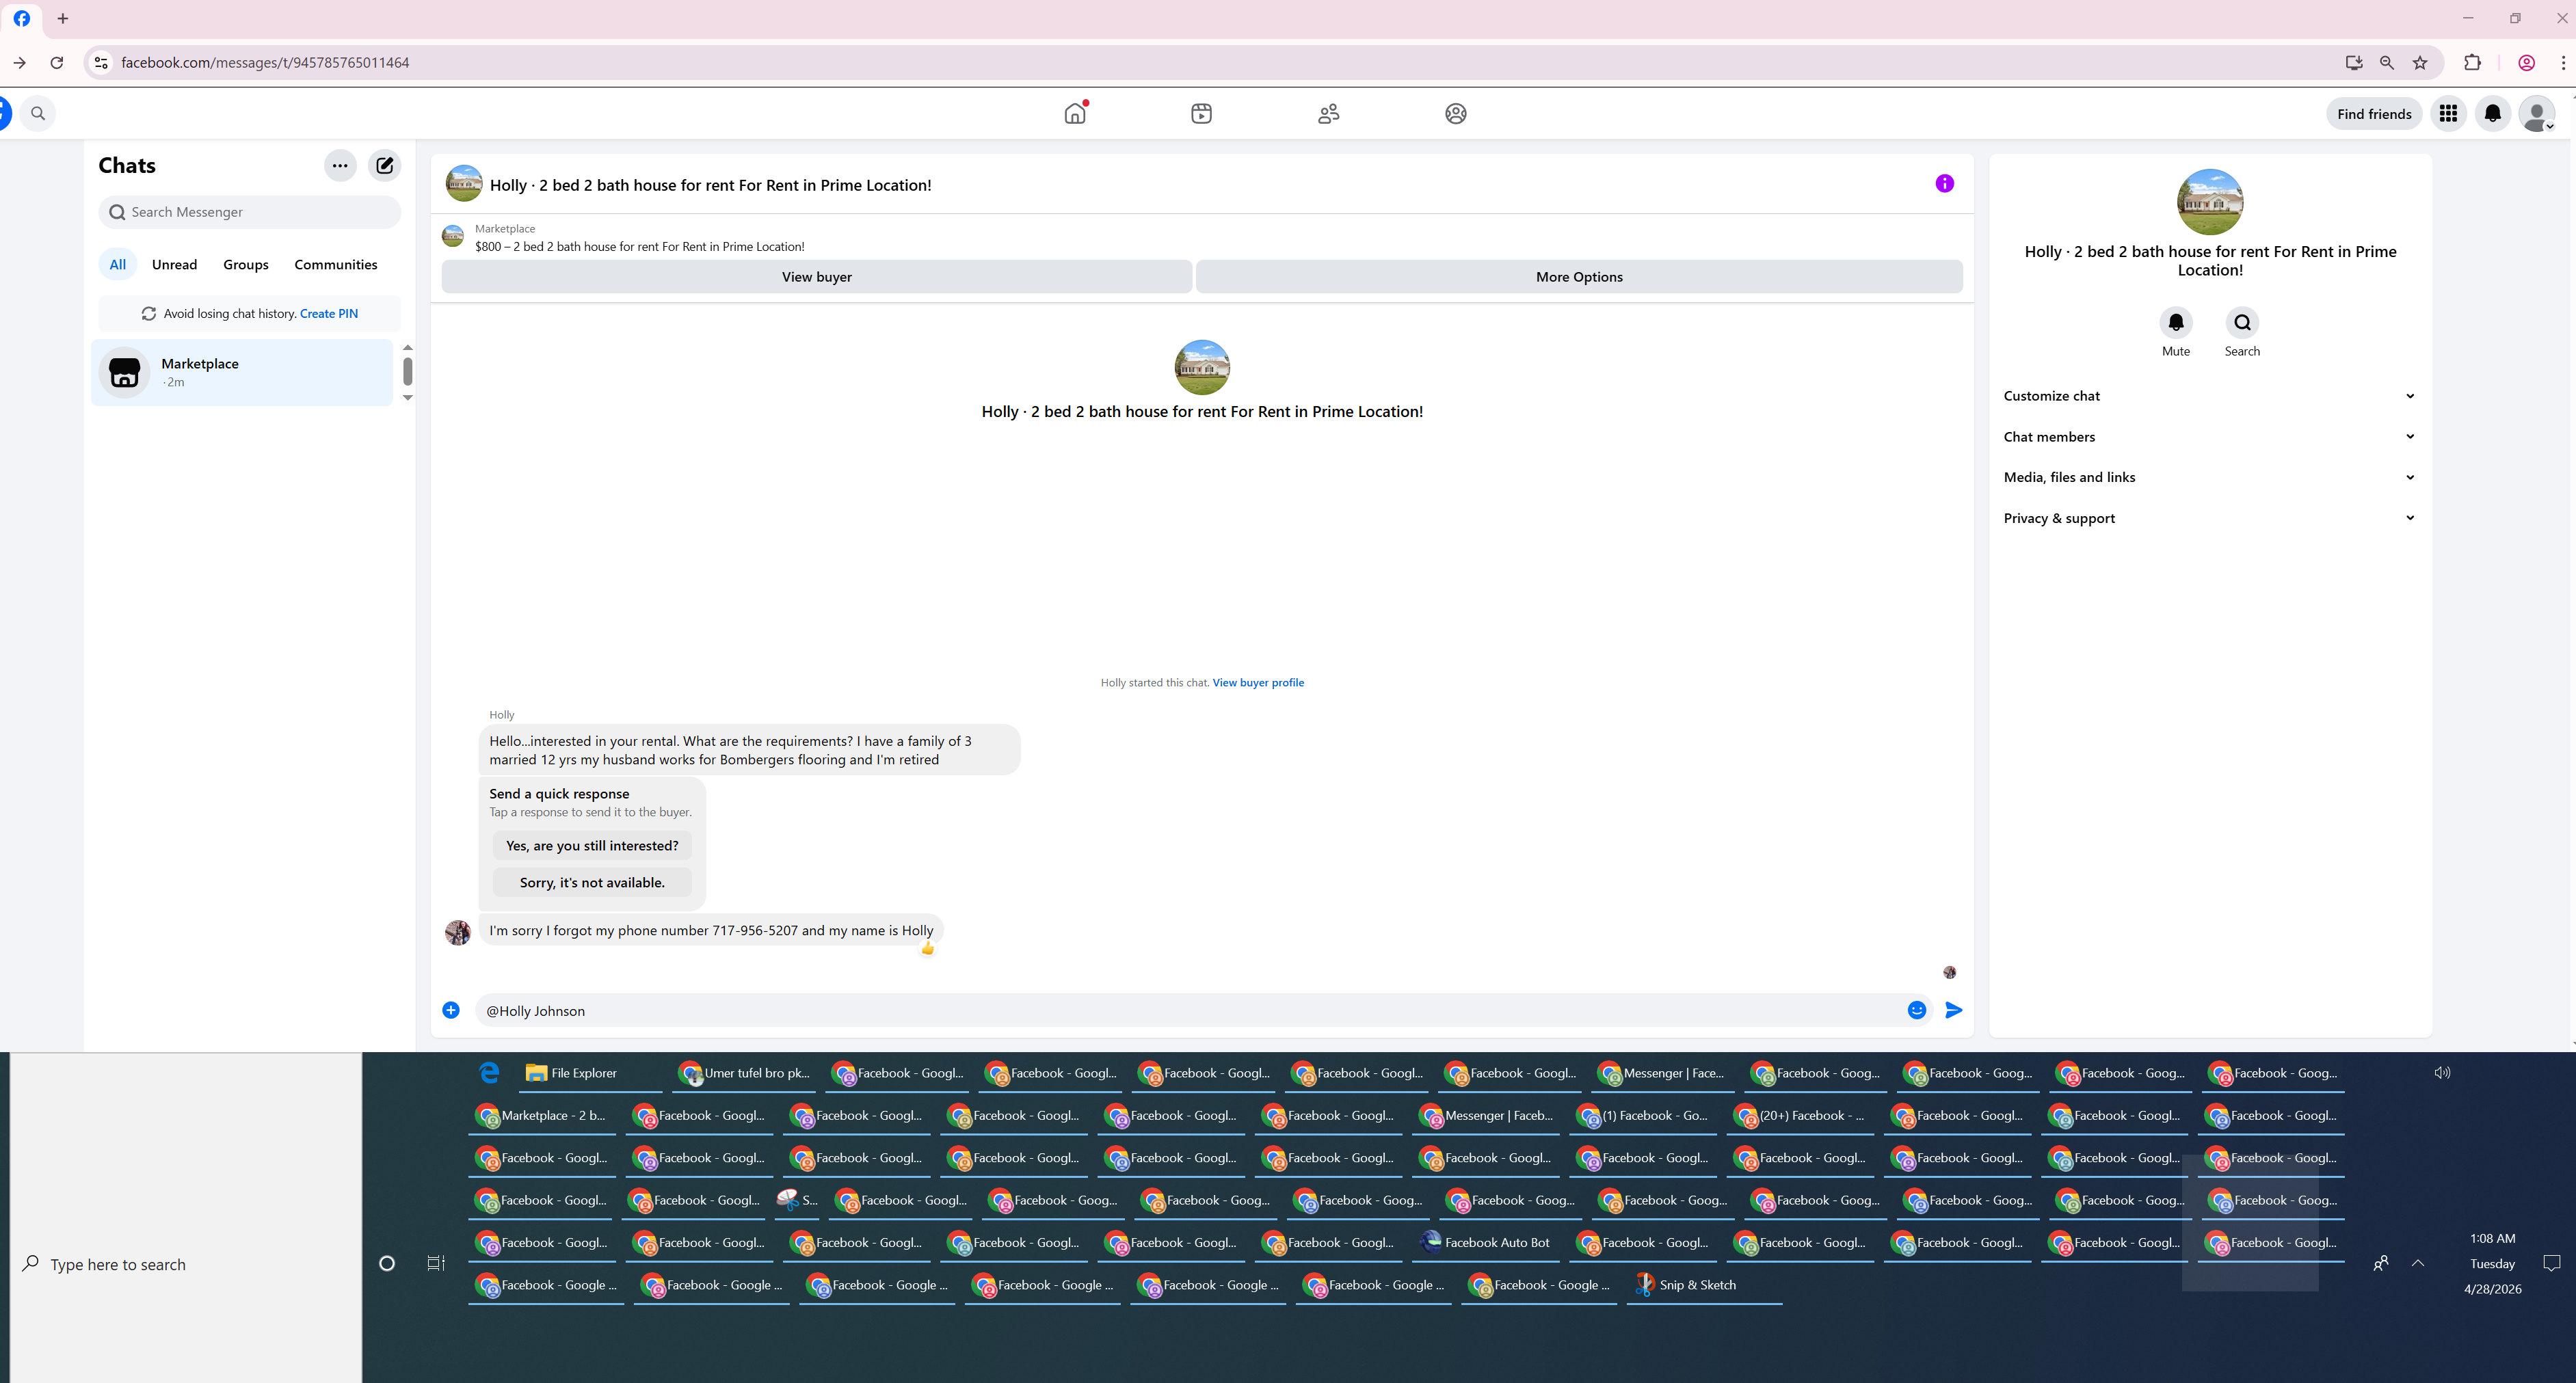Send quick response 'Yes, are you still interested?'
The height and width of the screenshot is (1383, 2576).
[592, 846]
